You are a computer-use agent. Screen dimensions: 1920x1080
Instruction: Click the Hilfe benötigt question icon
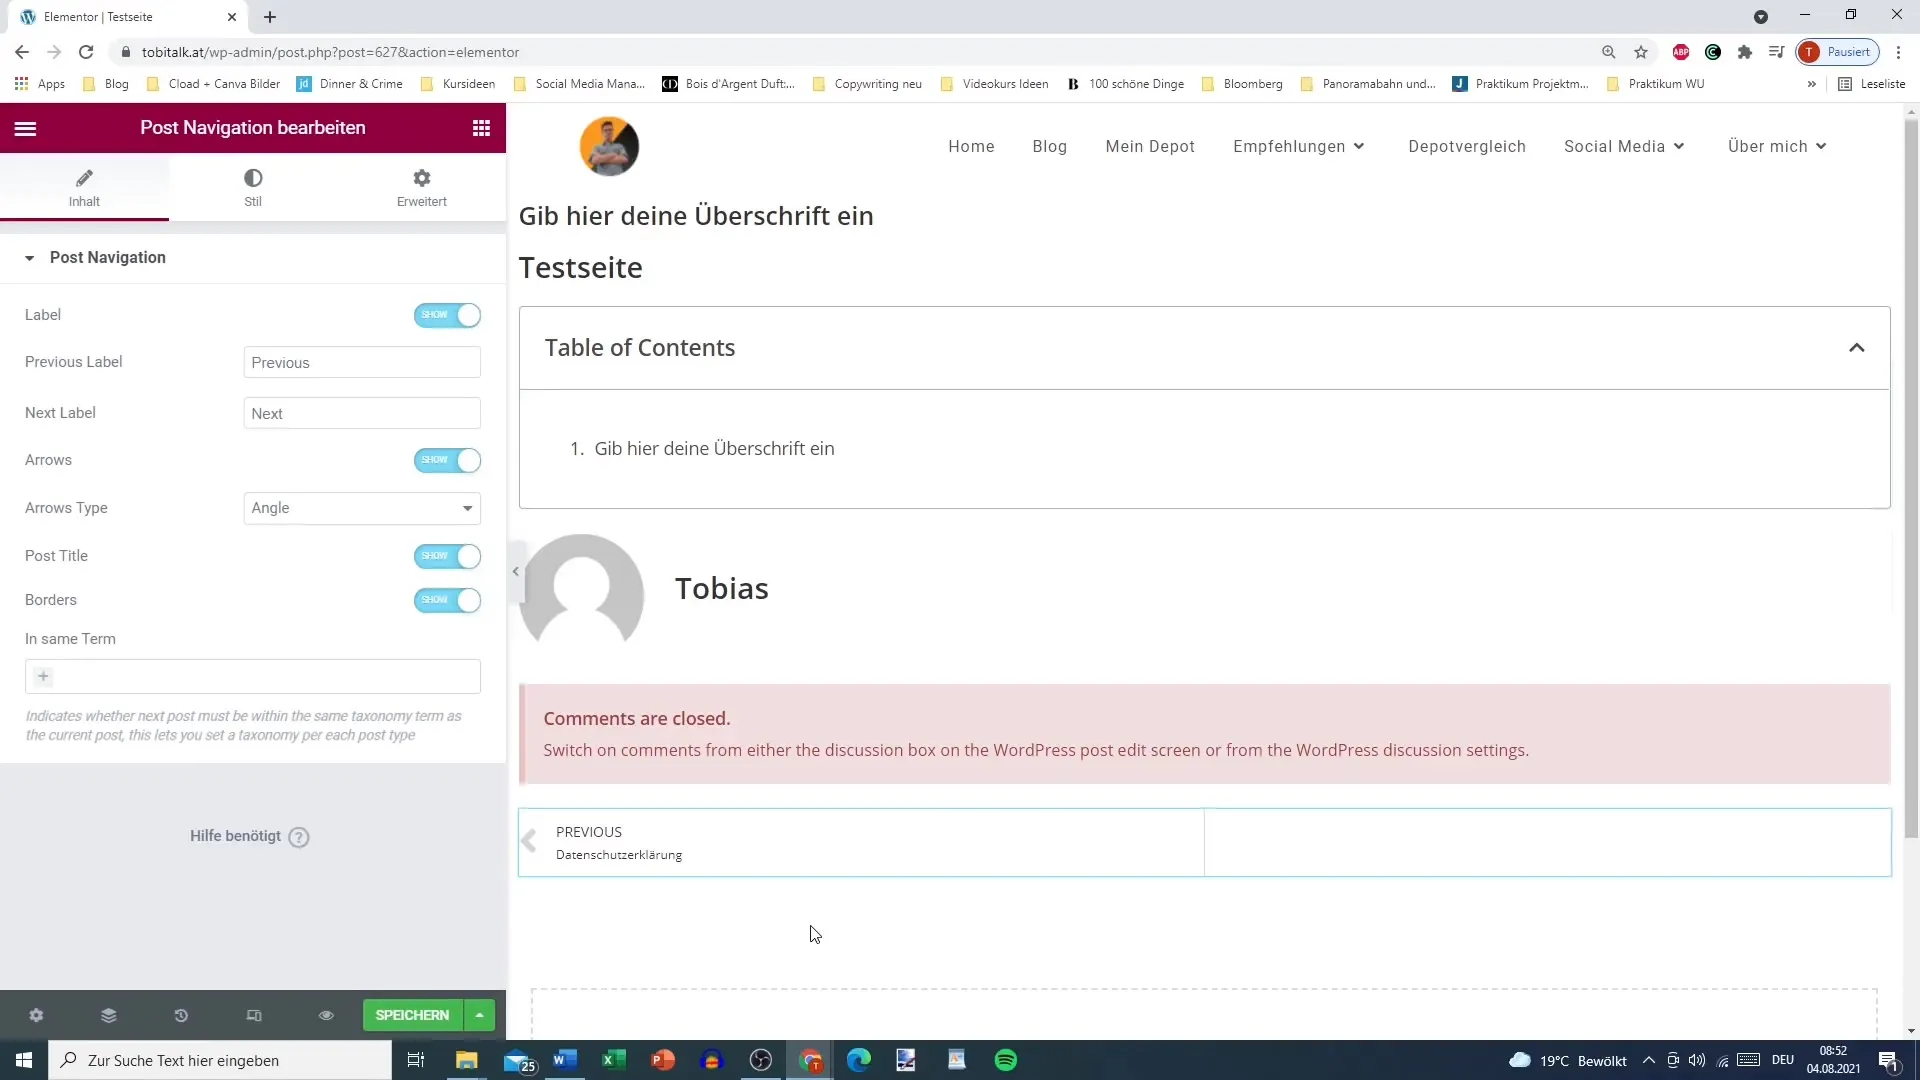299,837
